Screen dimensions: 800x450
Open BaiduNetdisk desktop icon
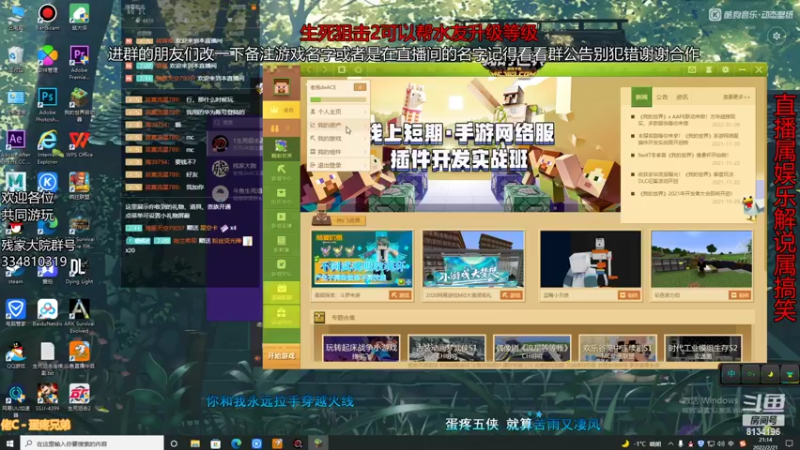(x=47, y=312)
